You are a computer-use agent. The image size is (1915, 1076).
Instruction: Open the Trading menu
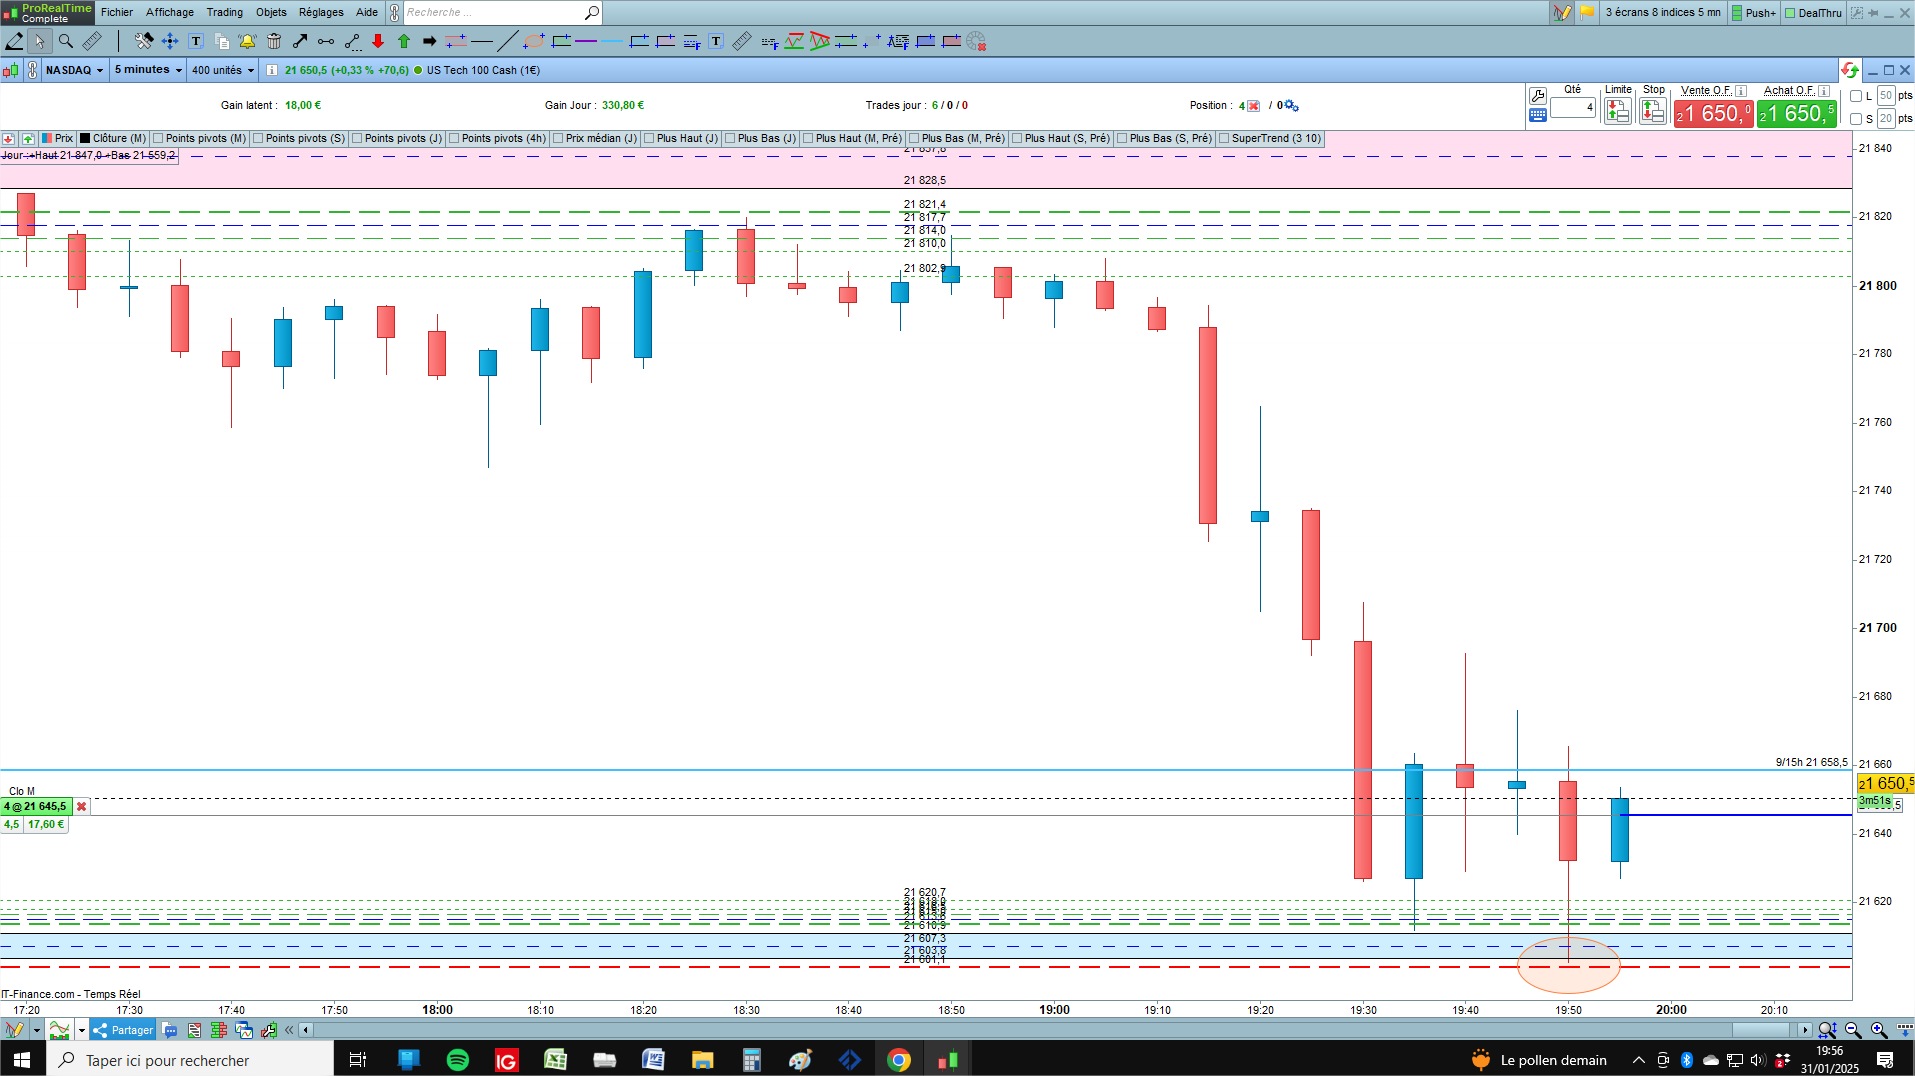tap(225, 12)
